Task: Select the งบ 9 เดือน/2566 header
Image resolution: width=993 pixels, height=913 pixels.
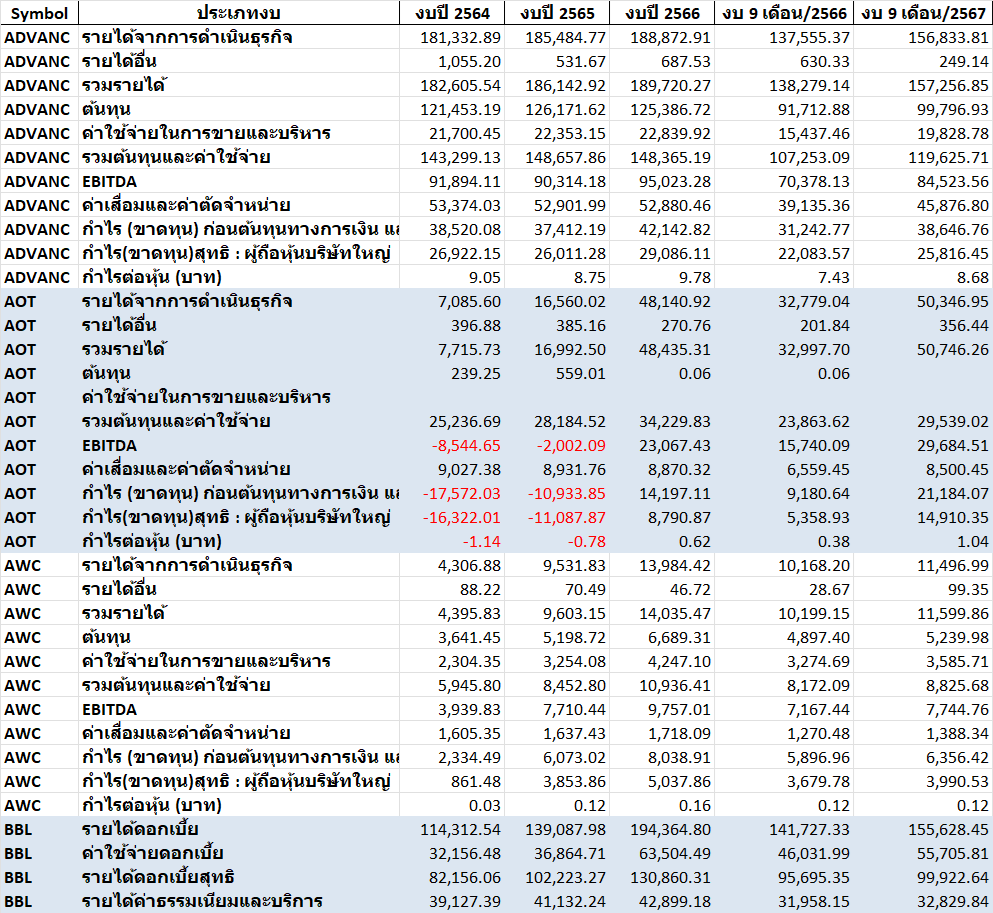Action: tap(784, 13)
